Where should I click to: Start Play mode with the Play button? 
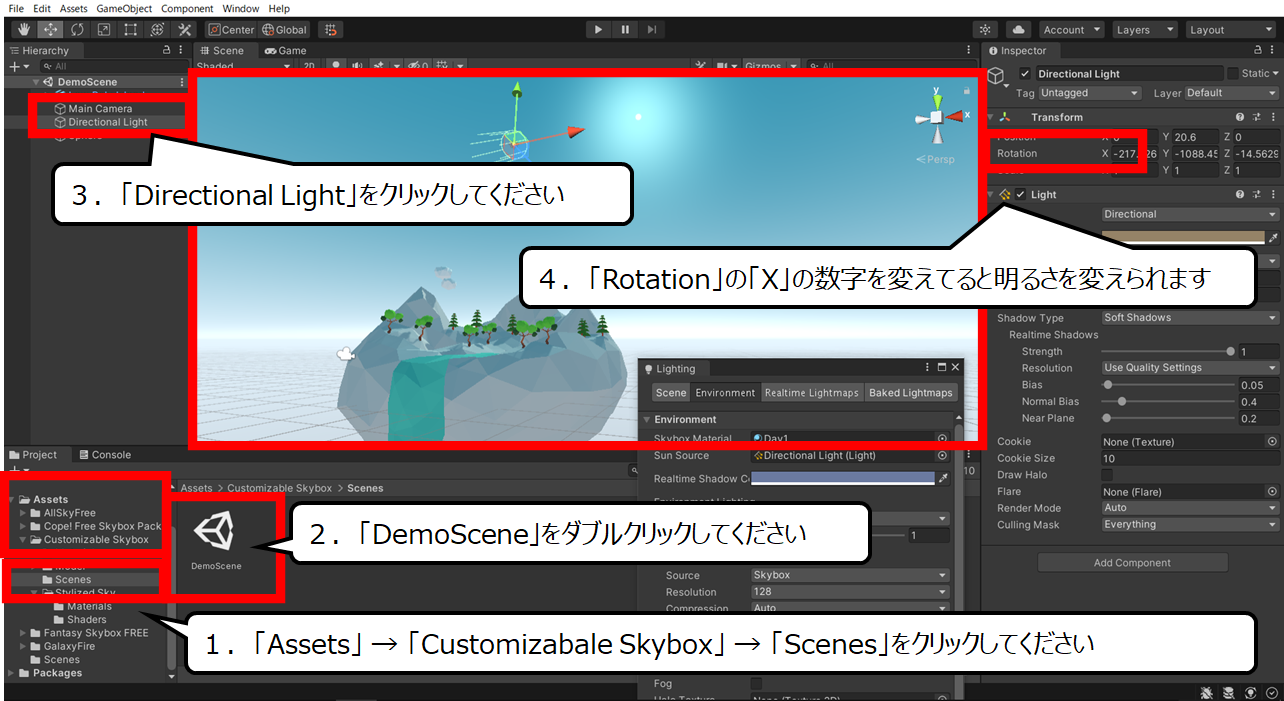click(598, 29)
